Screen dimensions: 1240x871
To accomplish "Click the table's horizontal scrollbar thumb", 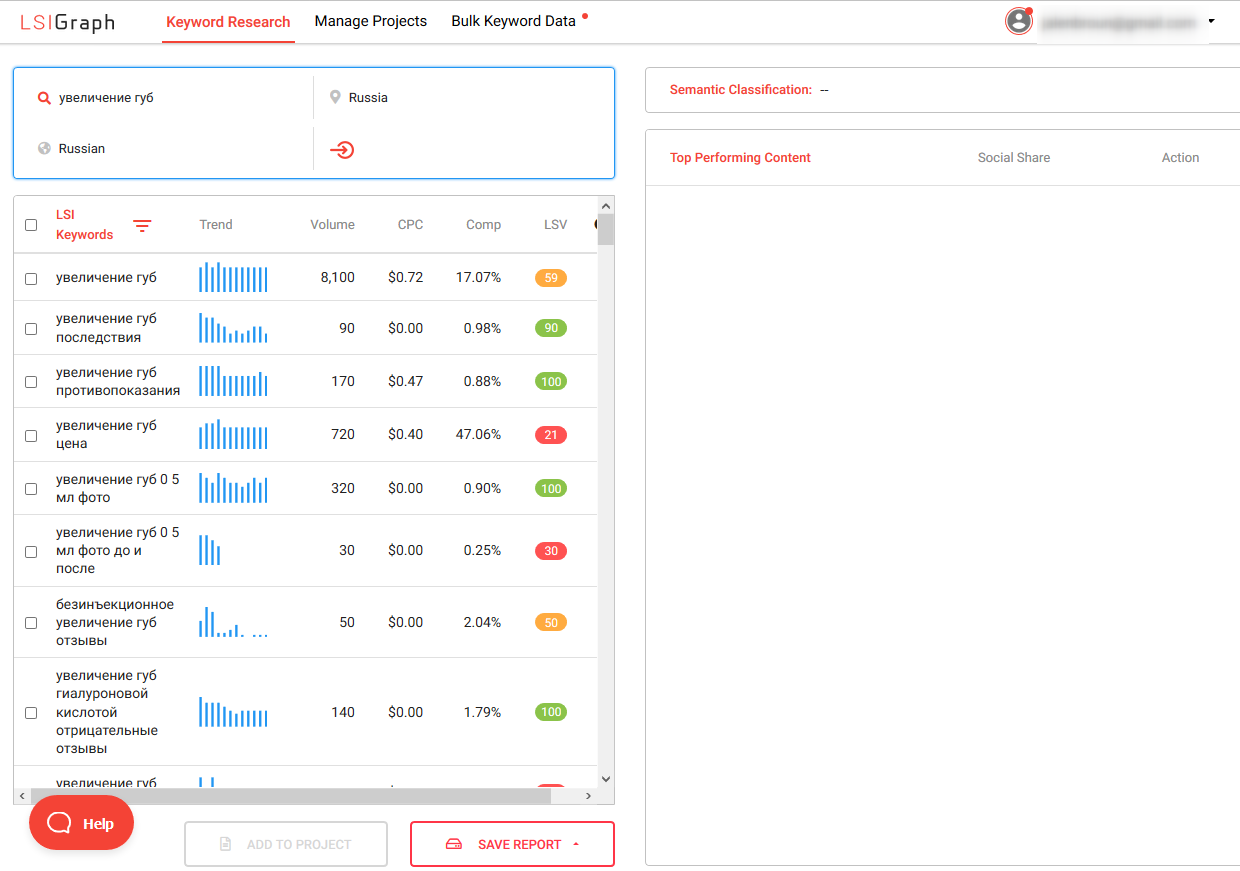I will pyautogui.click(x=290, y=796).
